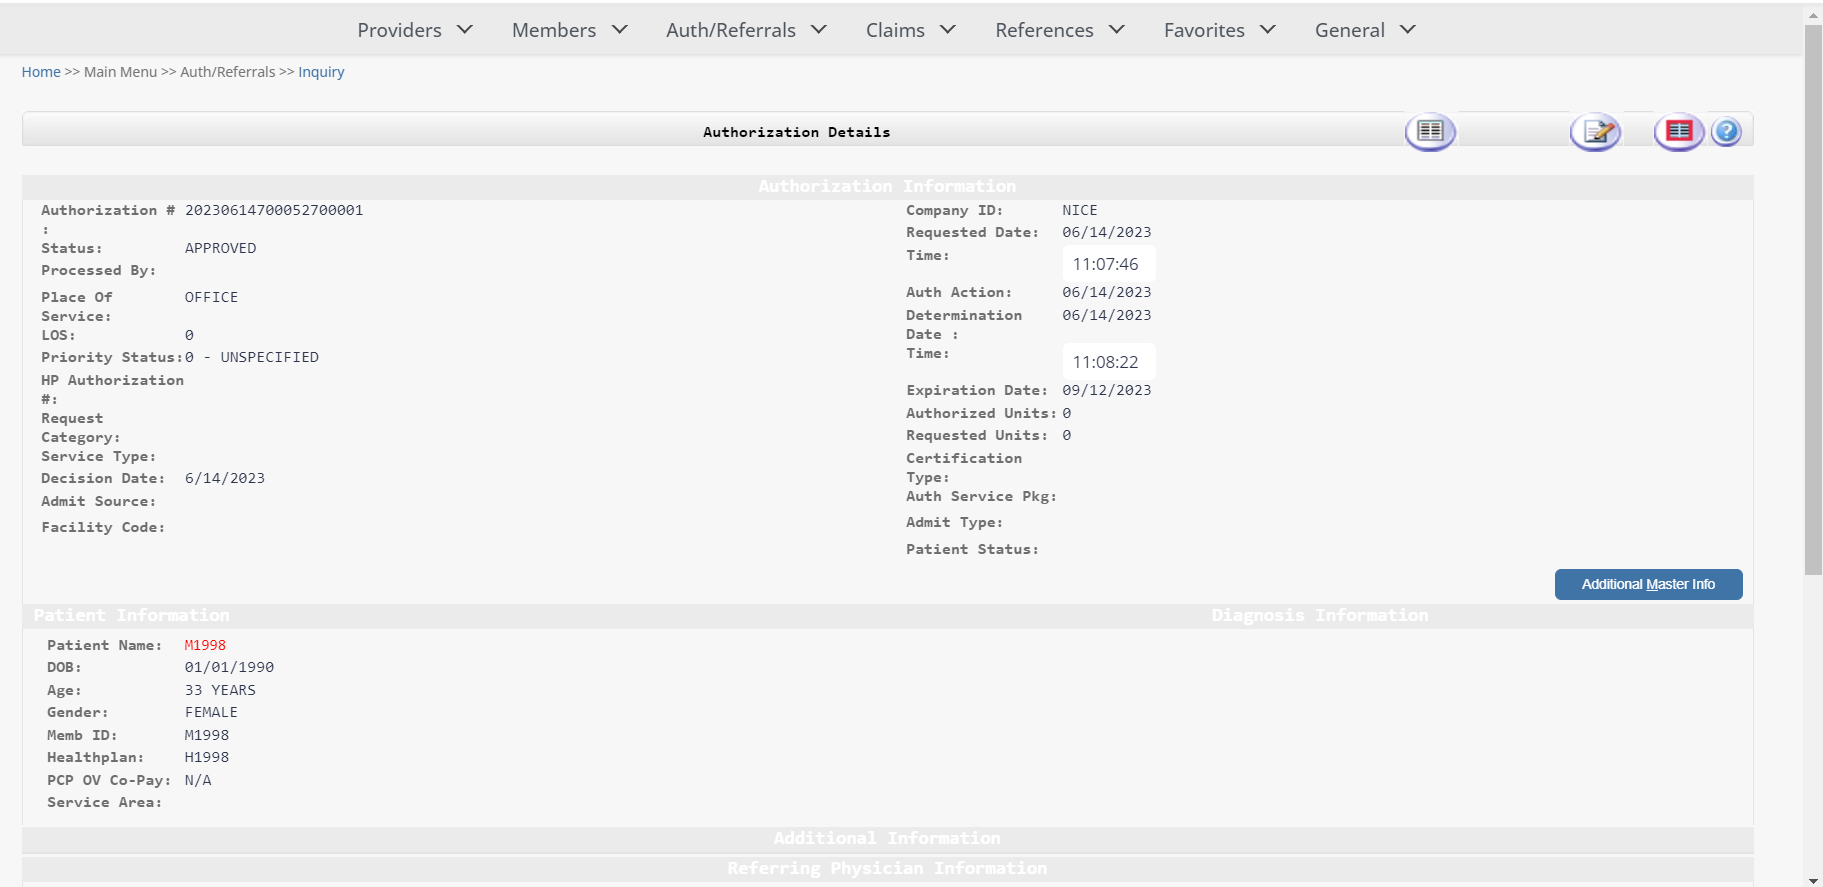1823x887 pixels.
Task: Open the General menu
Action: click(x=1364, y=30)
